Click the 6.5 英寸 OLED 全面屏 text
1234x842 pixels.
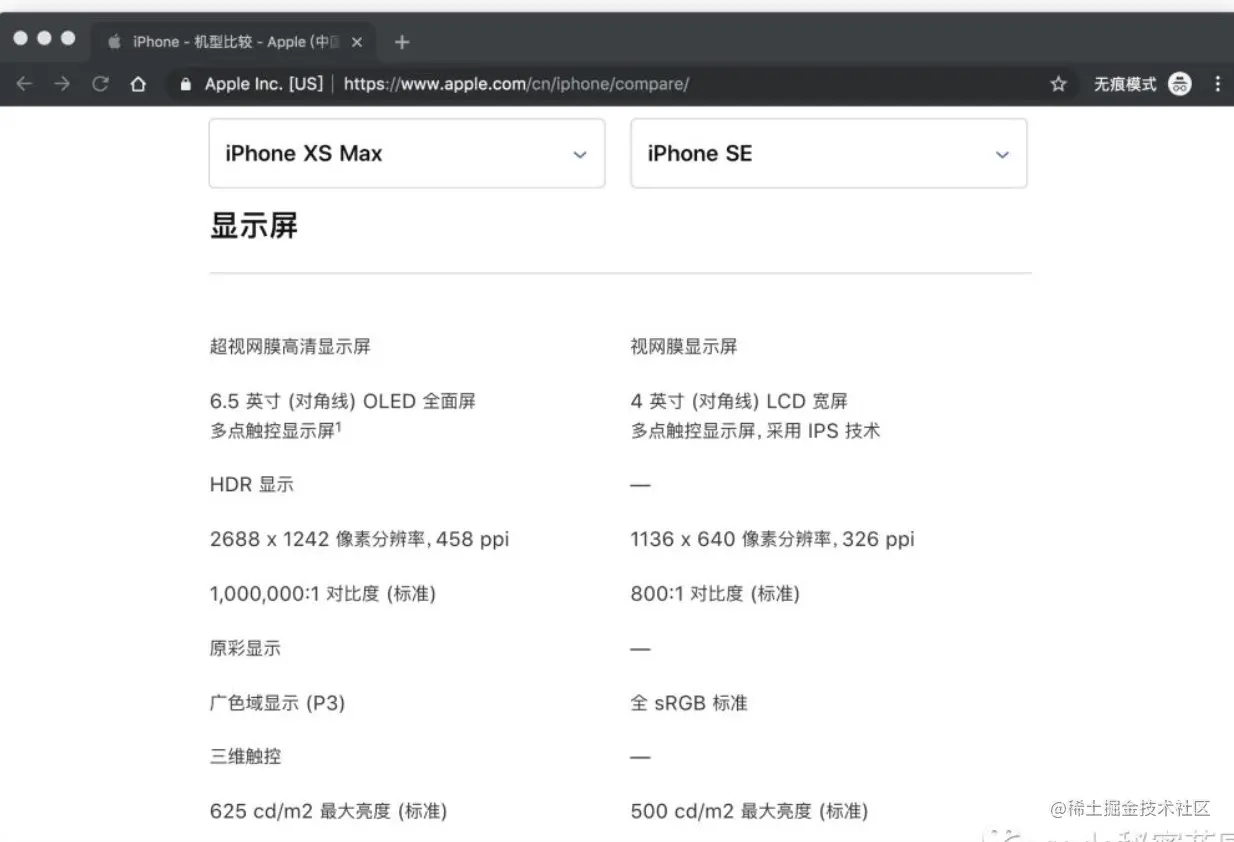343,401
